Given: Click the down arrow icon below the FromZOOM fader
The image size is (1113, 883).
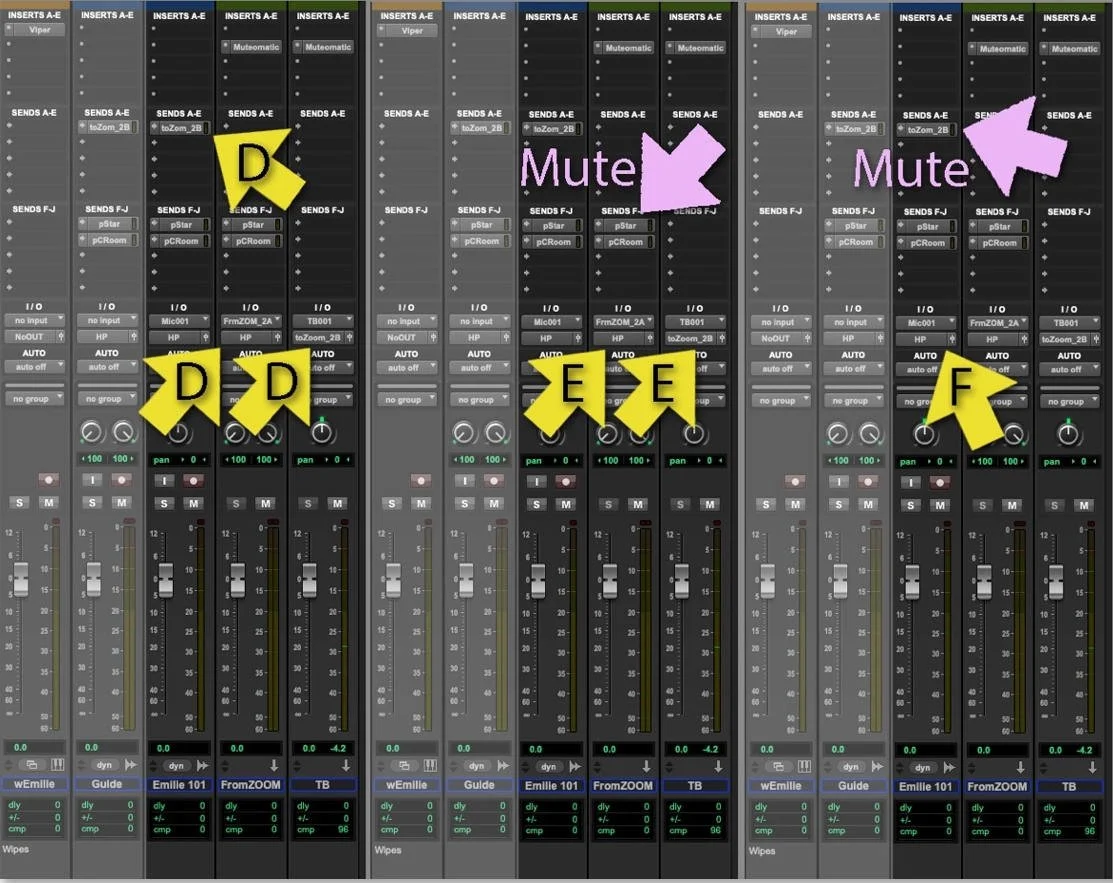Looking at the screenshot, I should [x=271, y=766].
